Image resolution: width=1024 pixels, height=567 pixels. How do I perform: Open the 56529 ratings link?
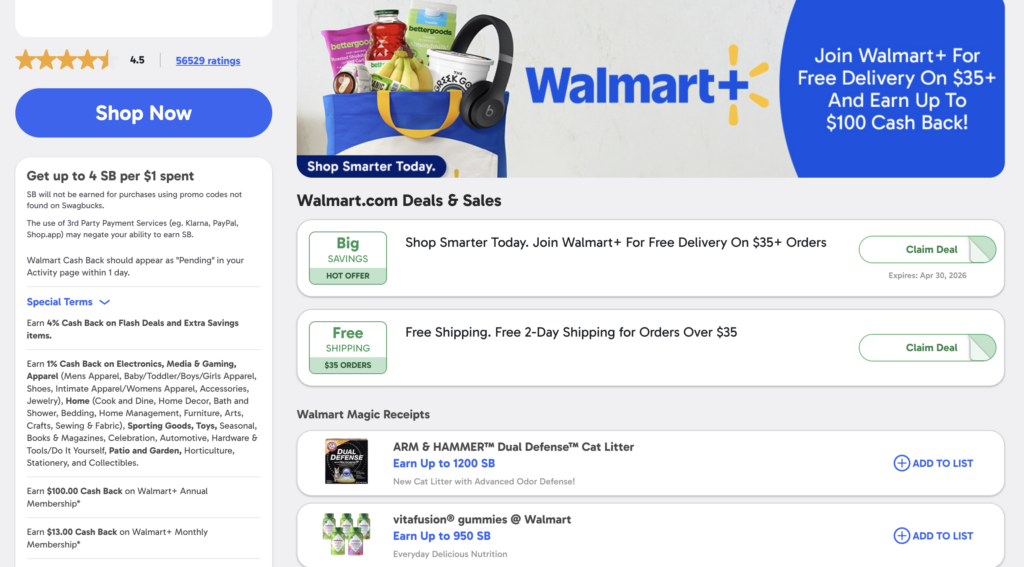207,61
